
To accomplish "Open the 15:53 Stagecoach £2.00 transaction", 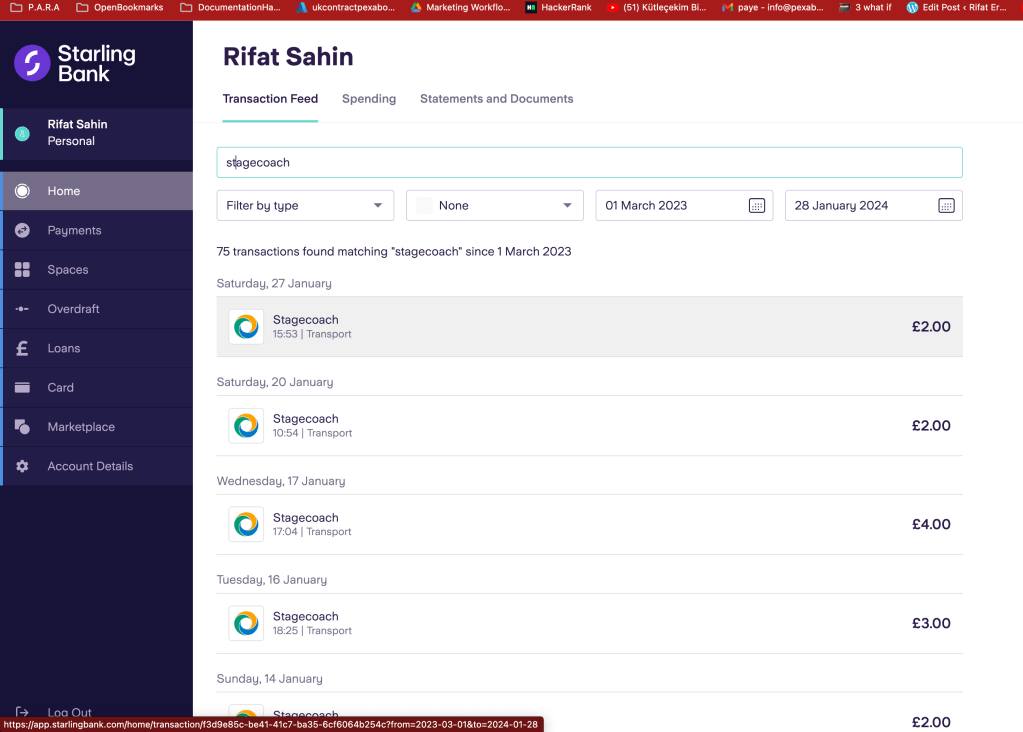I will [589, 326].
